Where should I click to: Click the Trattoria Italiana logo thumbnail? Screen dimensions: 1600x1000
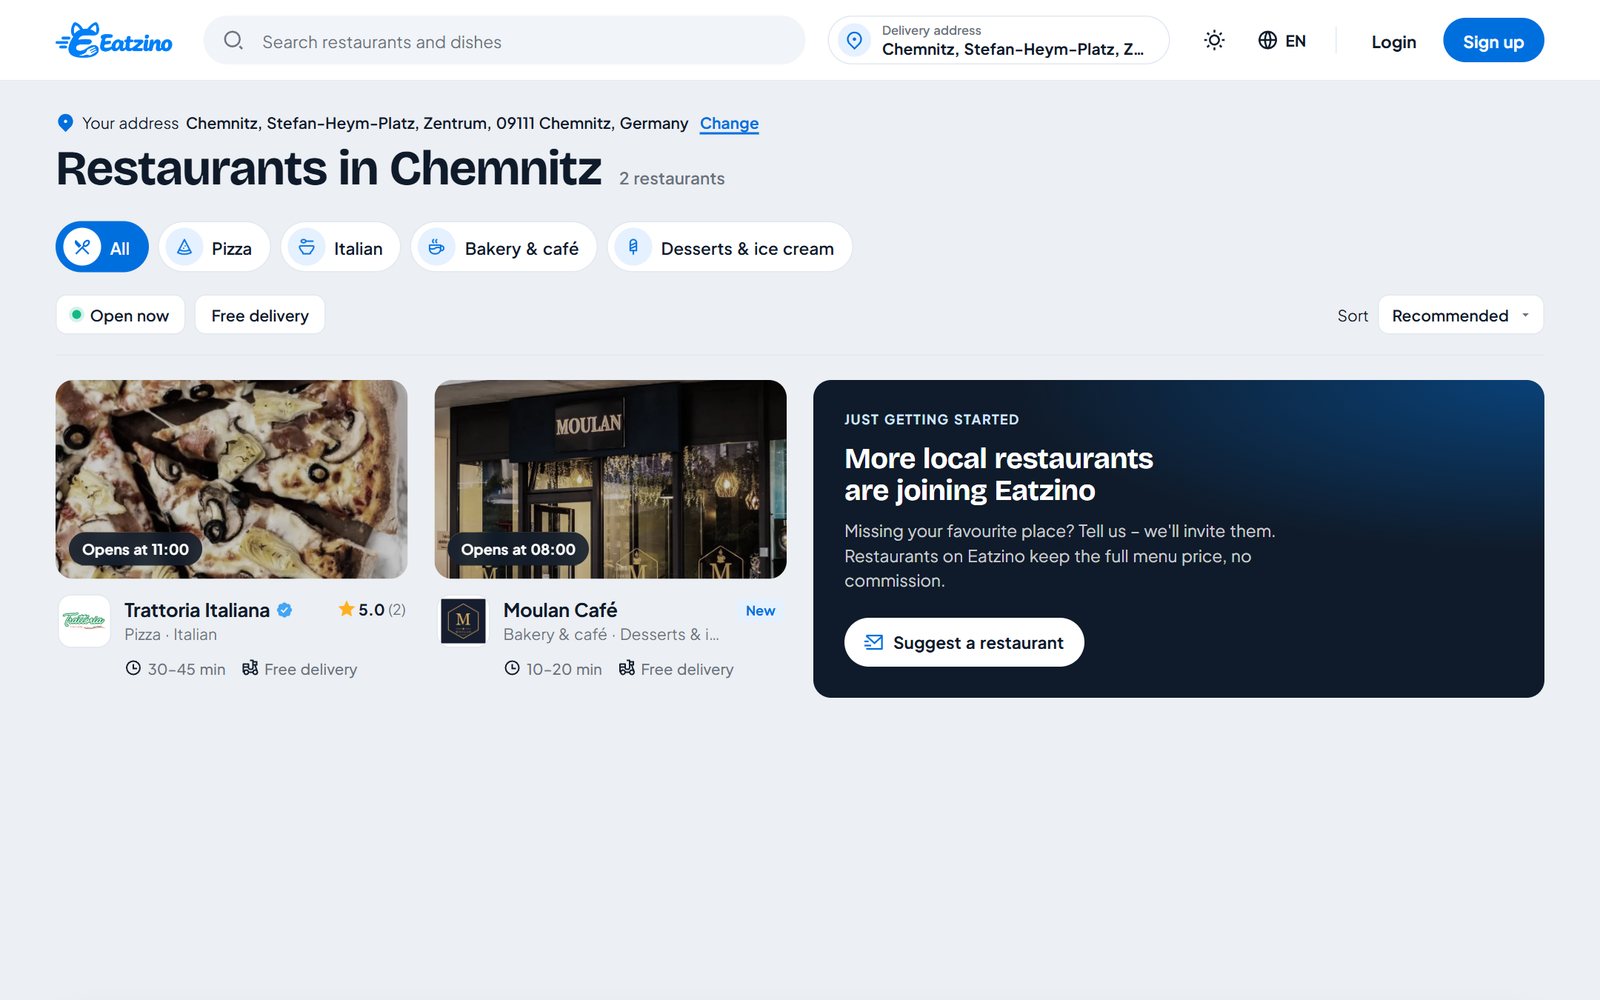coord(84,621)
